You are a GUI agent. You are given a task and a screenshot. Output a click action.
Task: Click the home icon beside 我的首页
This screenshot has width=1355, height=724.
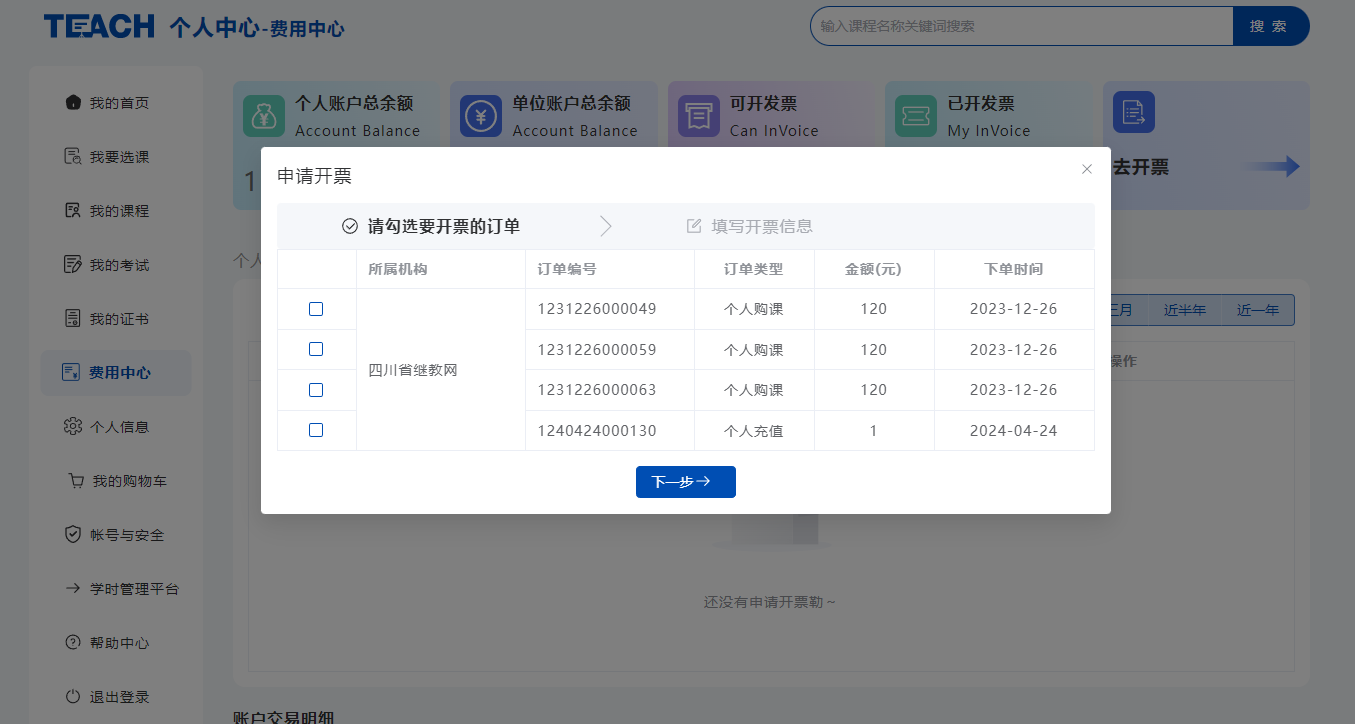(73, 102)
